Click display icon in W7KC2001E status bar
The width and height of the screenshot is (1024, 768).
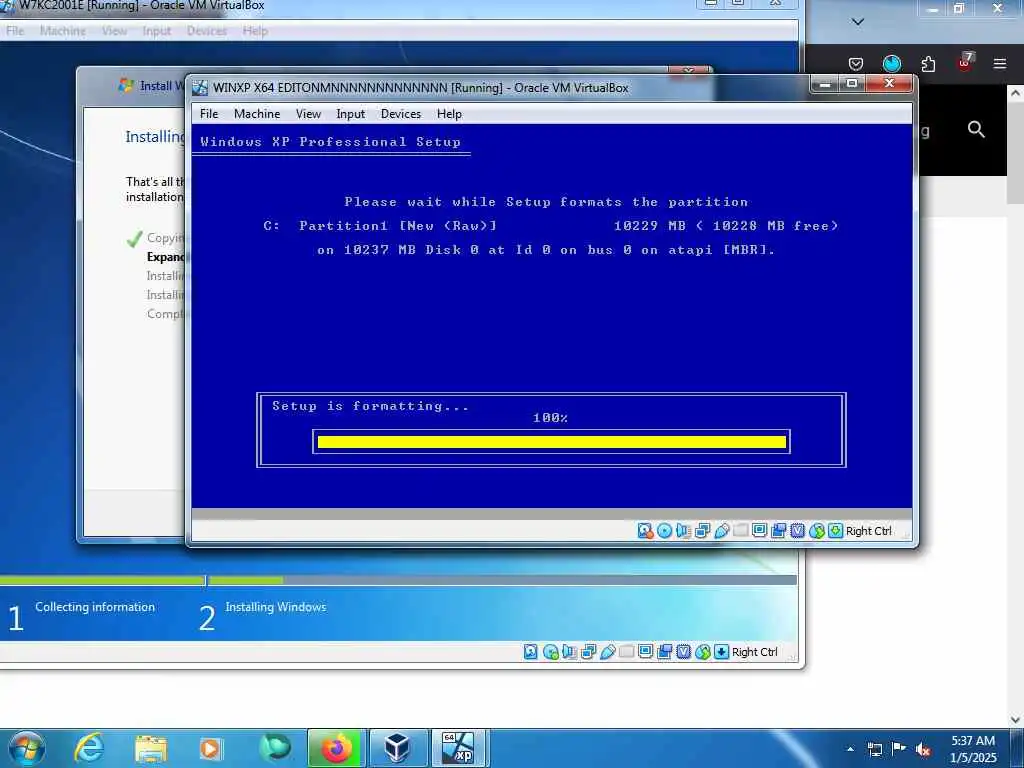coord(645,651)
